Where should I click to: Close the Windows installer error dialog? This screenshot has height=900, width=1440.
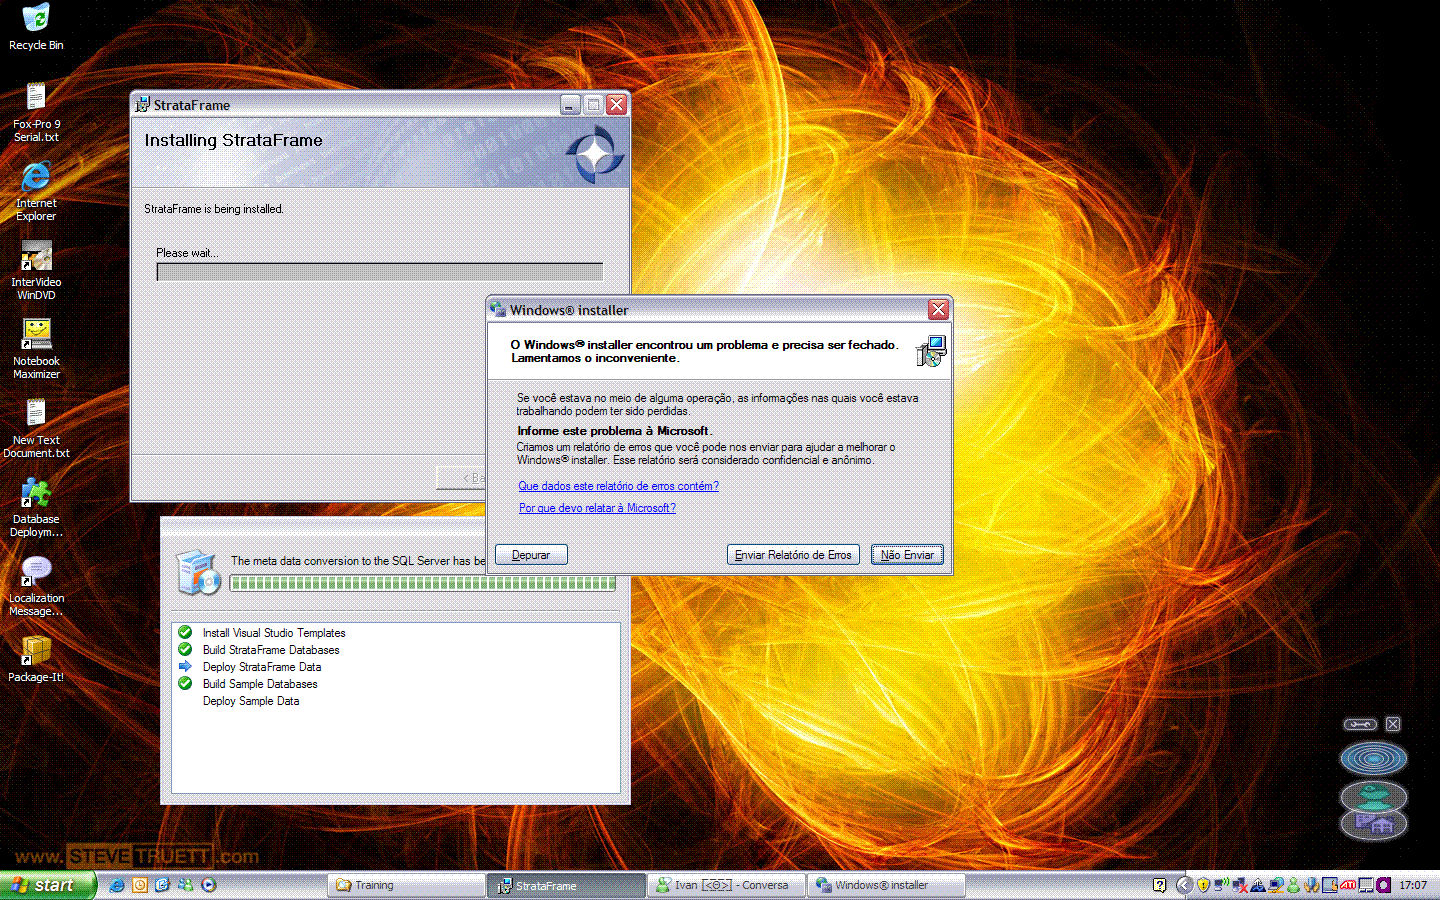pyautogui.click(x=938, y=310)
